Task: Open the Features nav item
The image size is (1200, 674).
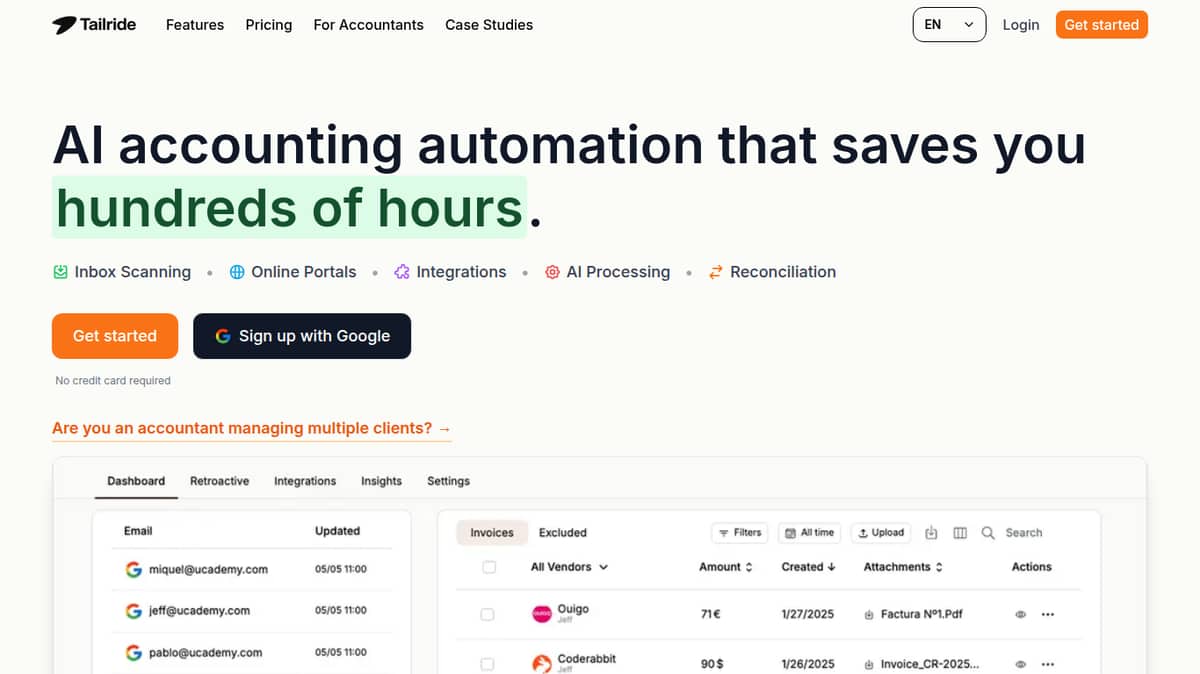Action: [x=195, y=25]
